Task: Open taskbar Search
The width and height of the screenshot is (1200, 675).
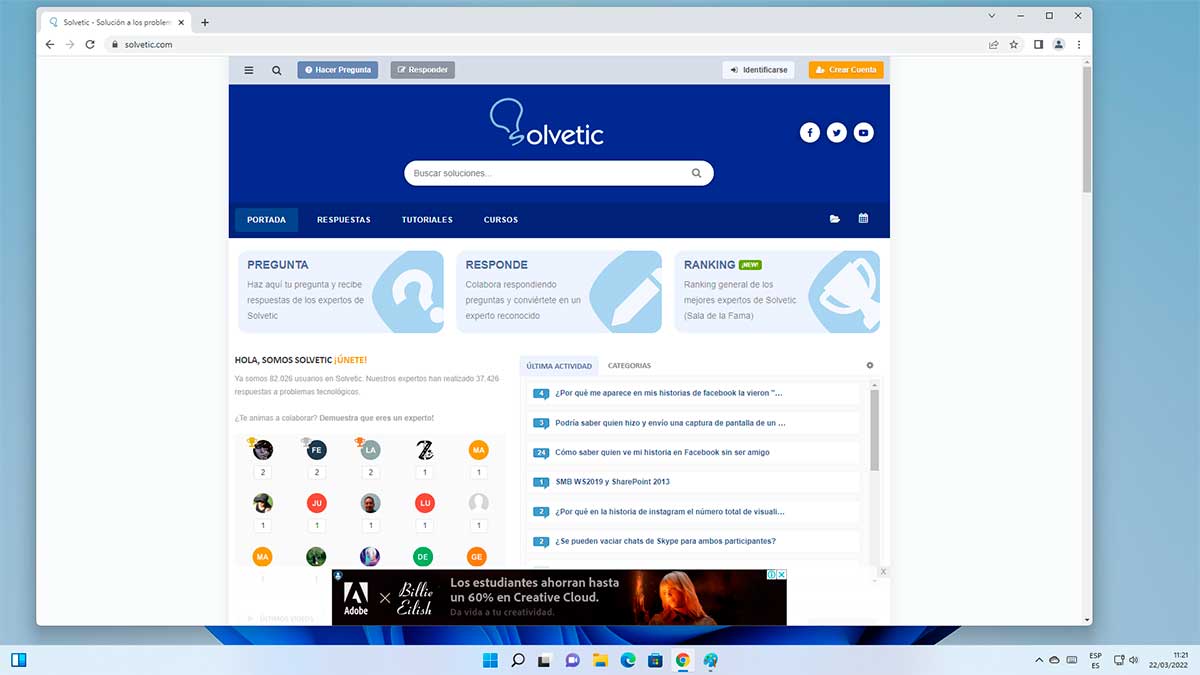Action: pos(518,660)
